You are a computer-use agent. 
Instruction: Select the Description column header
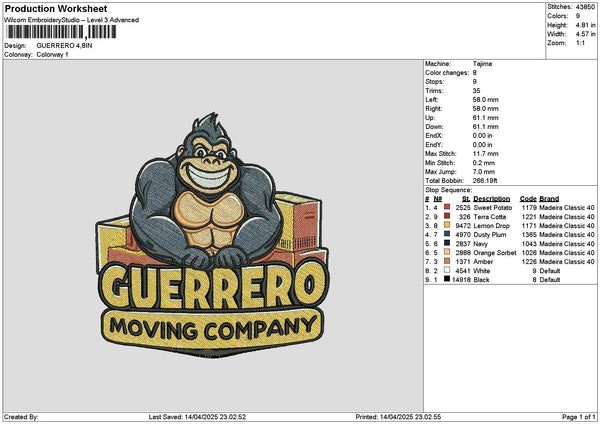[492, 198]
